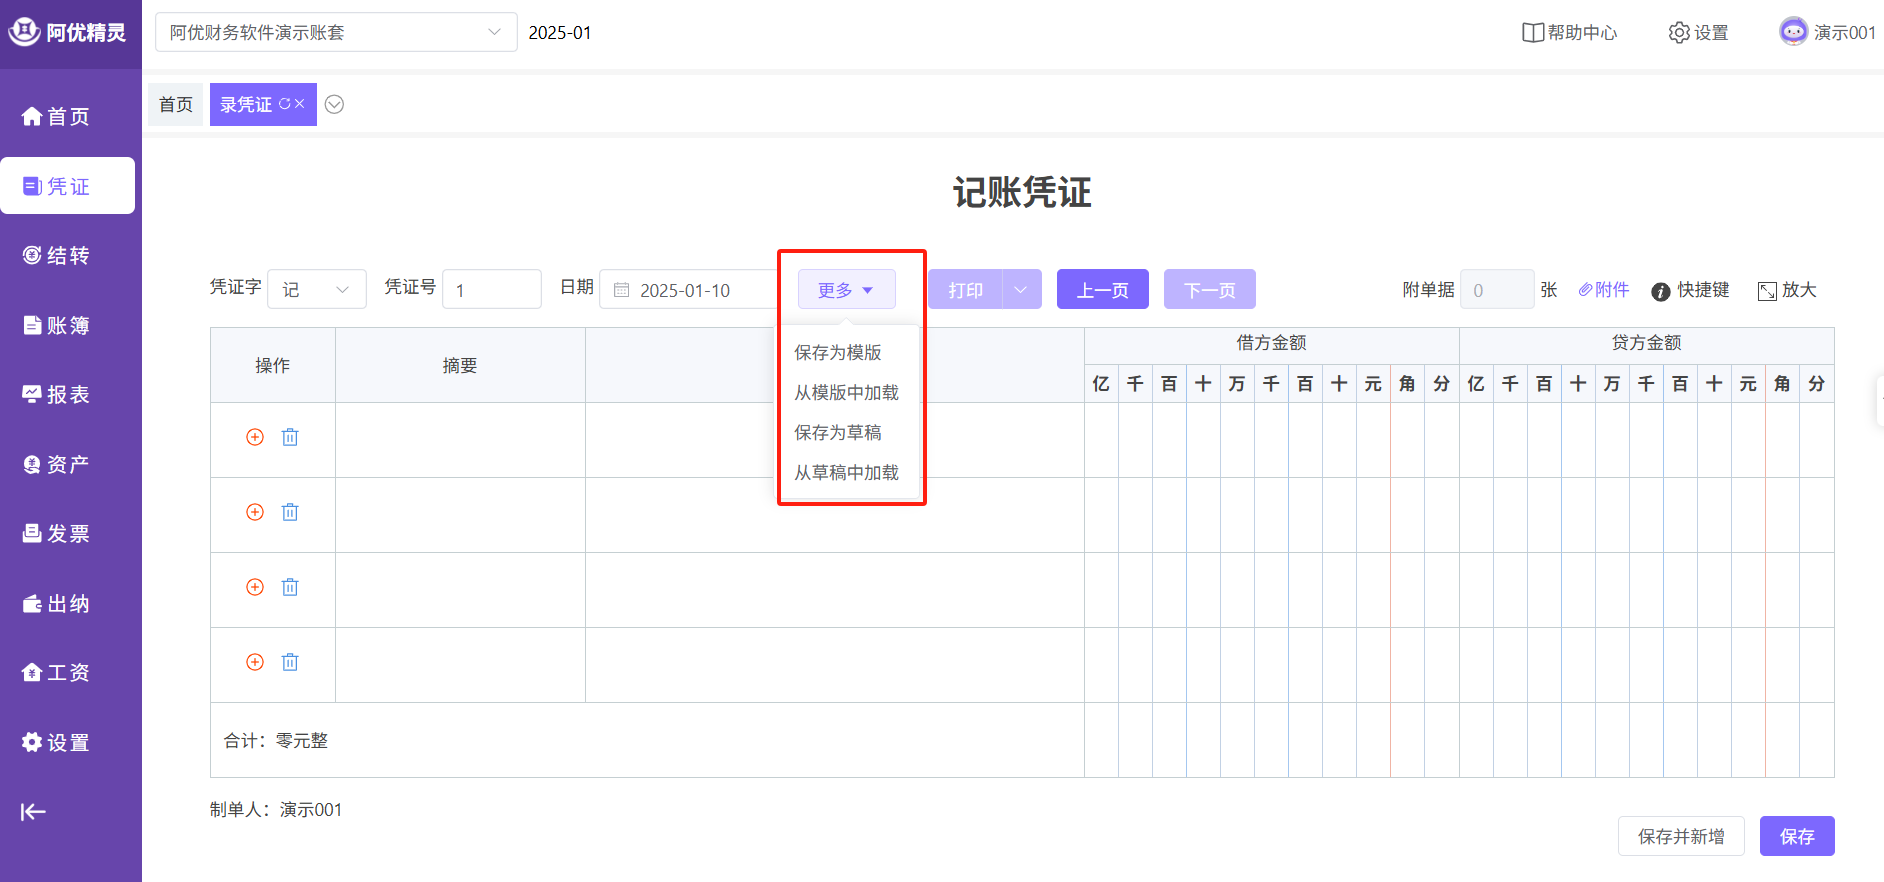Click add-row icon in first voucher row

255,437
